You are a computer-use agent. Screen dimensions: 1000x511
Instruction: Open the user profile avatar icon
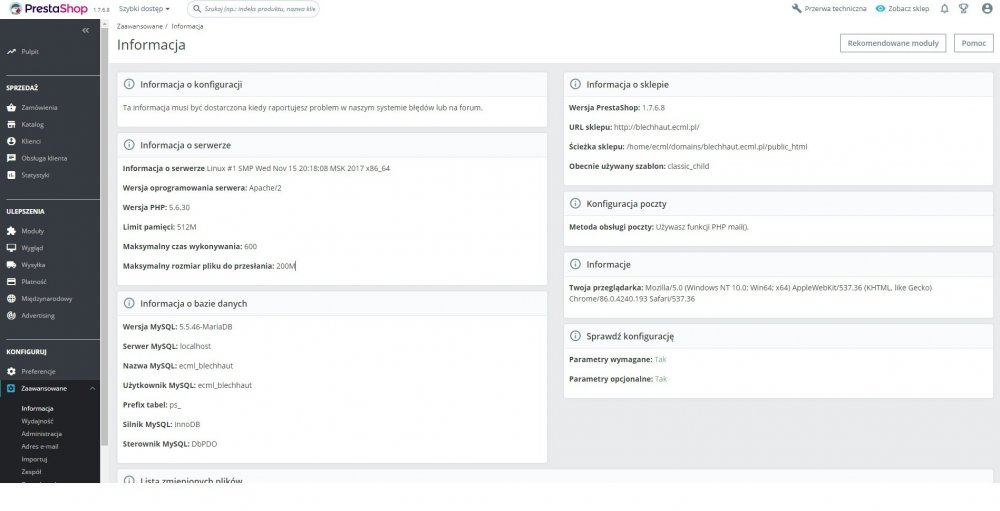pyautogui.click(x=987, y=9)
